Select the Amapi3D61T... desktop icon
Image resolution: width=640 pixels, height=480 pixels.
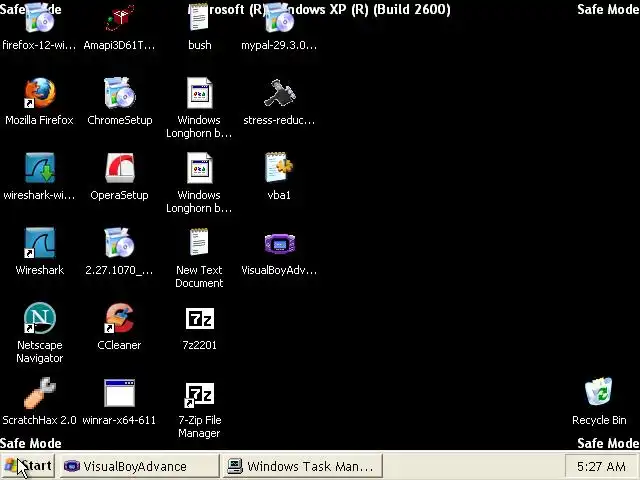click(119, 18)
